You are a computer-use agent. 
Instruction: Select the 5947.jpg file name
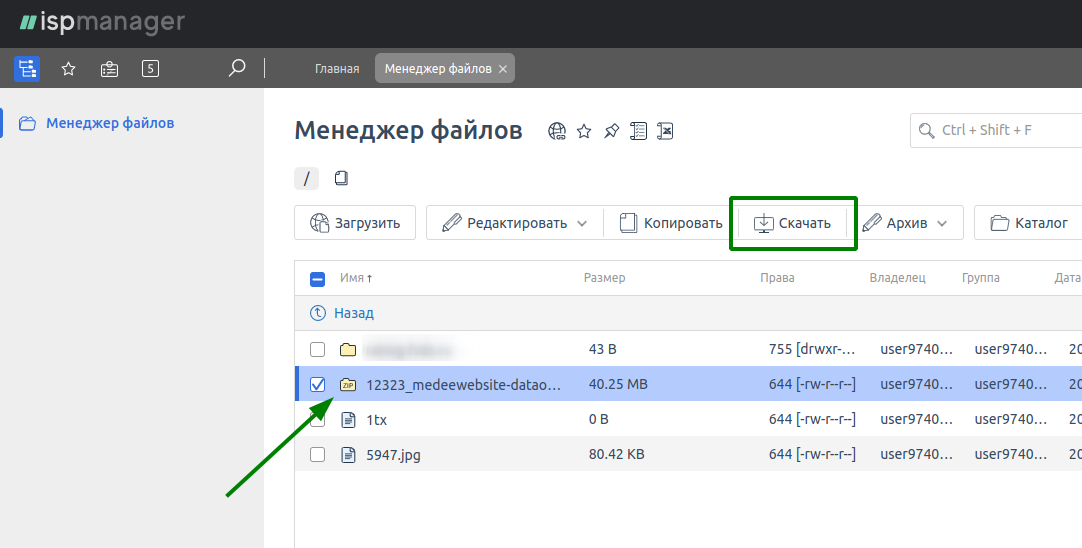coord(393,456)
